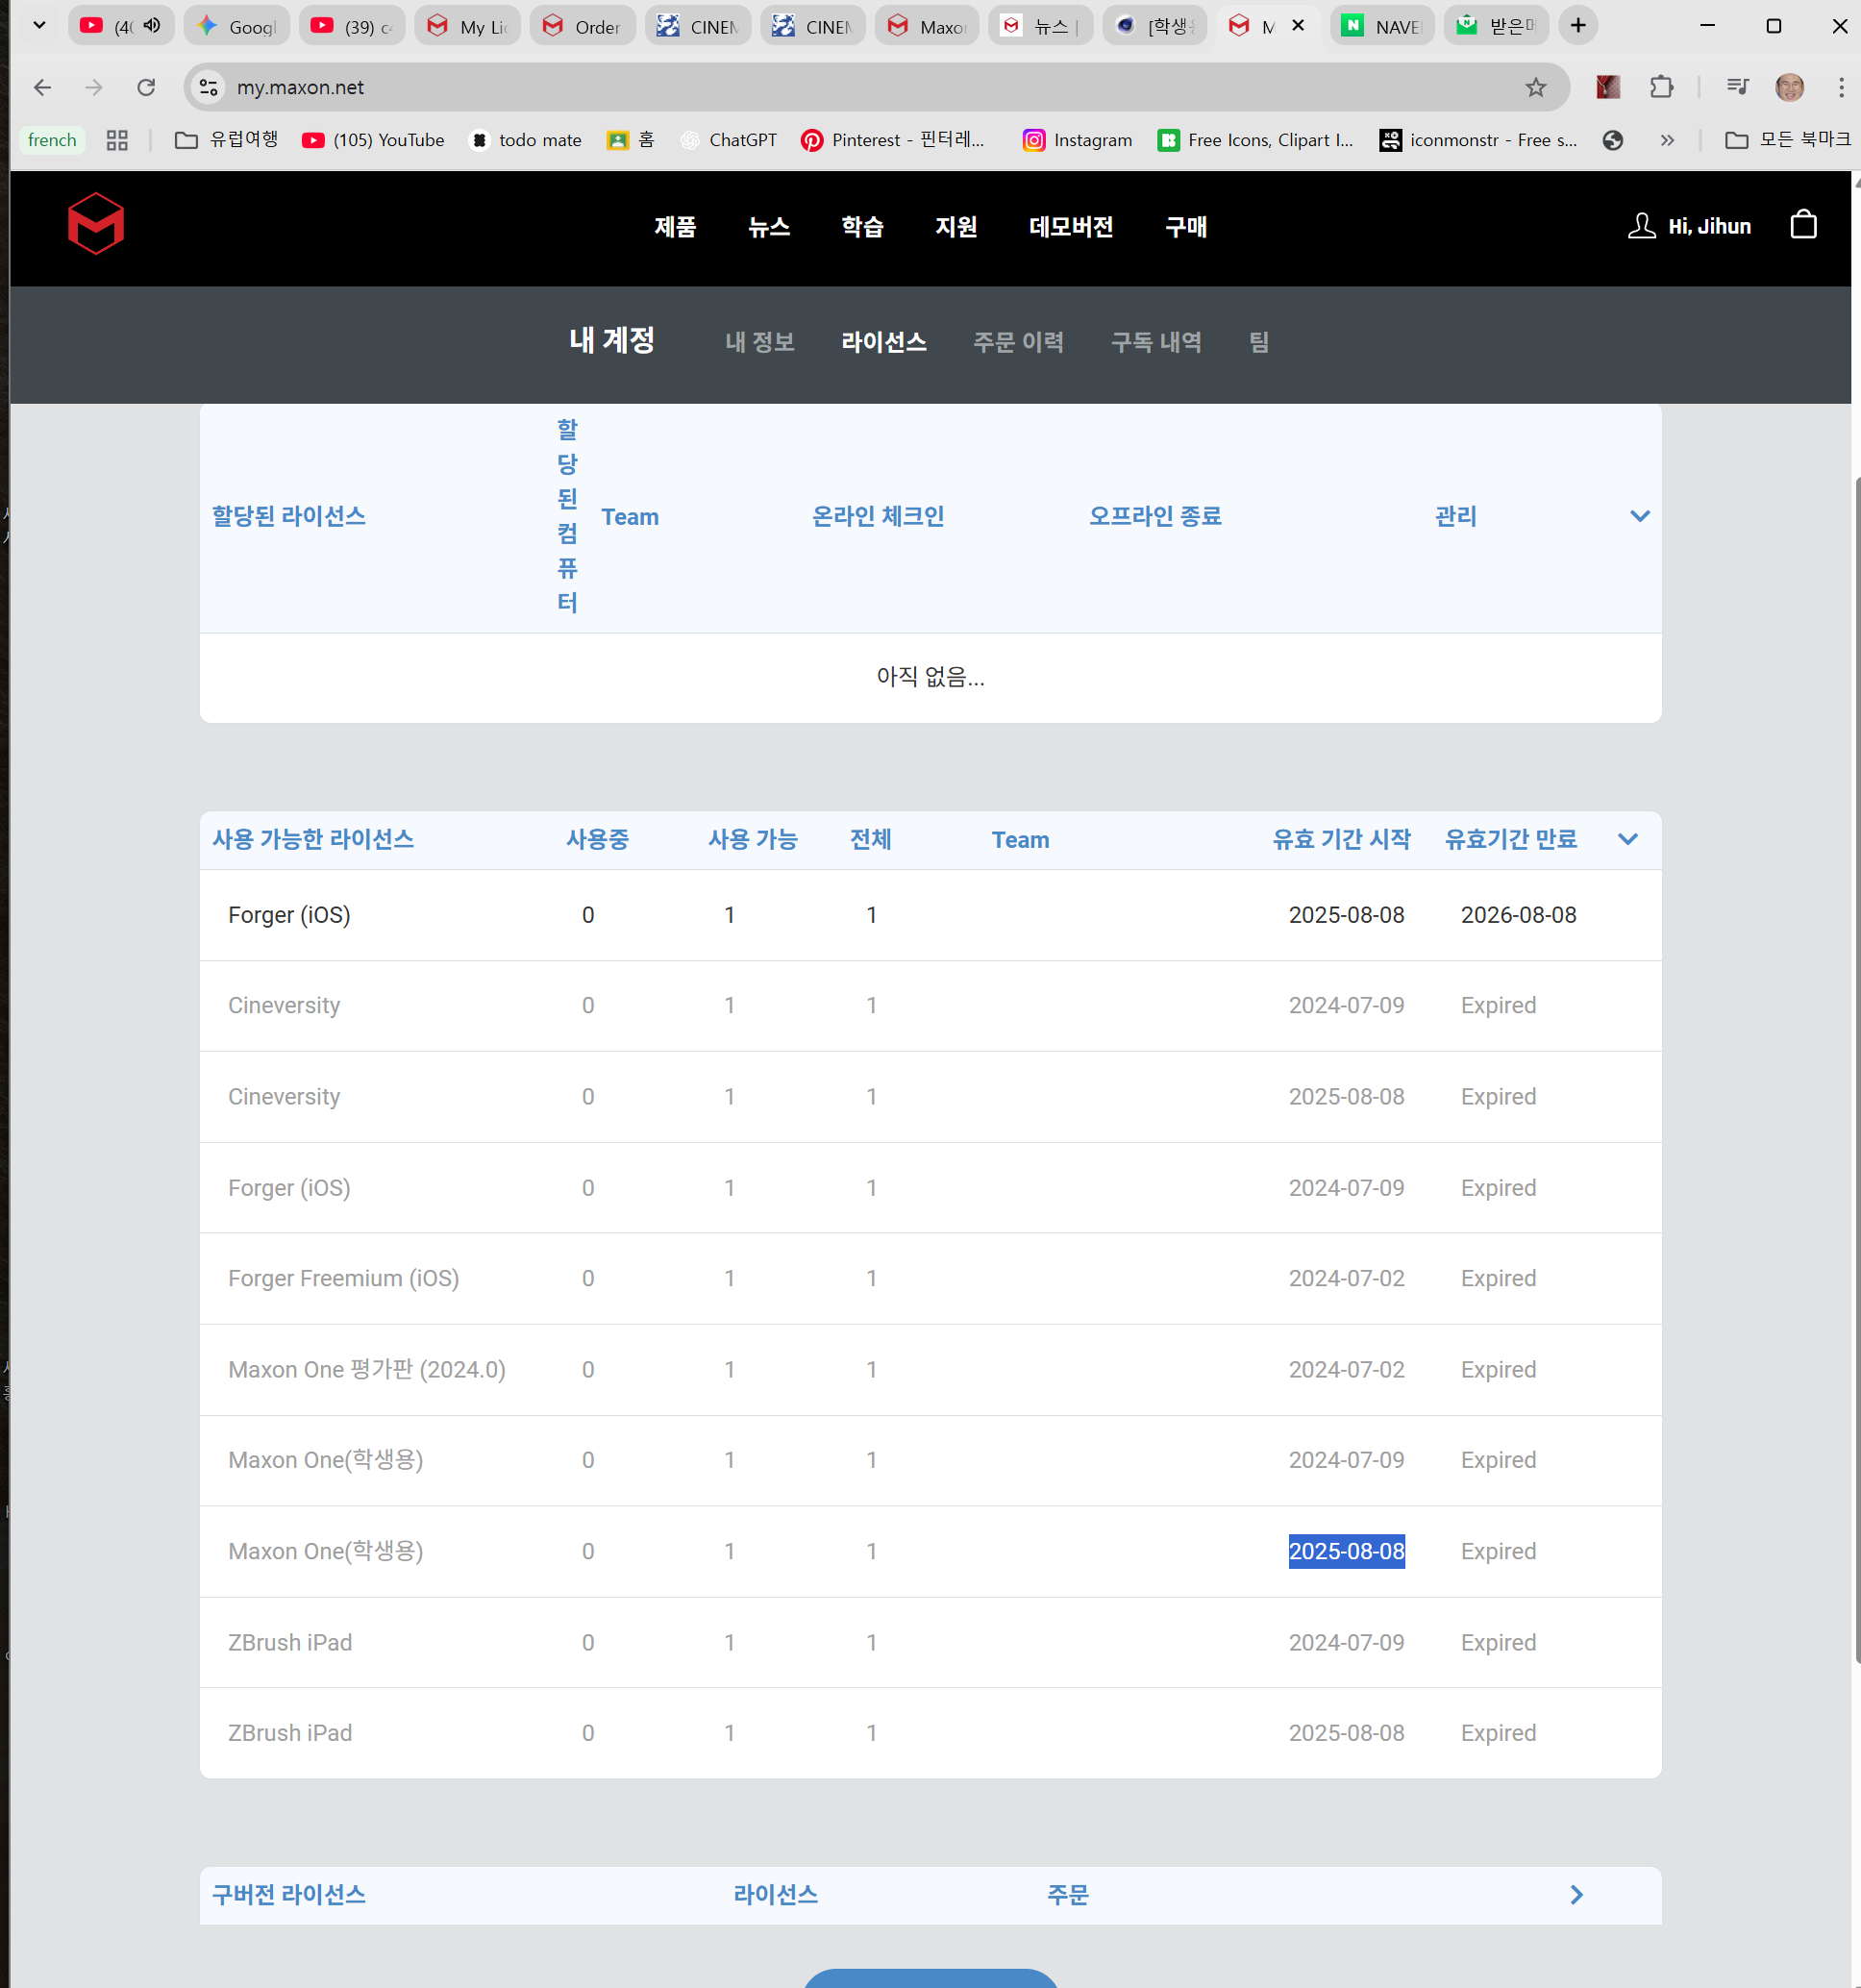Click the site information icon in the address bar
Screen dimensions: 1861x1988
point(209,88)
